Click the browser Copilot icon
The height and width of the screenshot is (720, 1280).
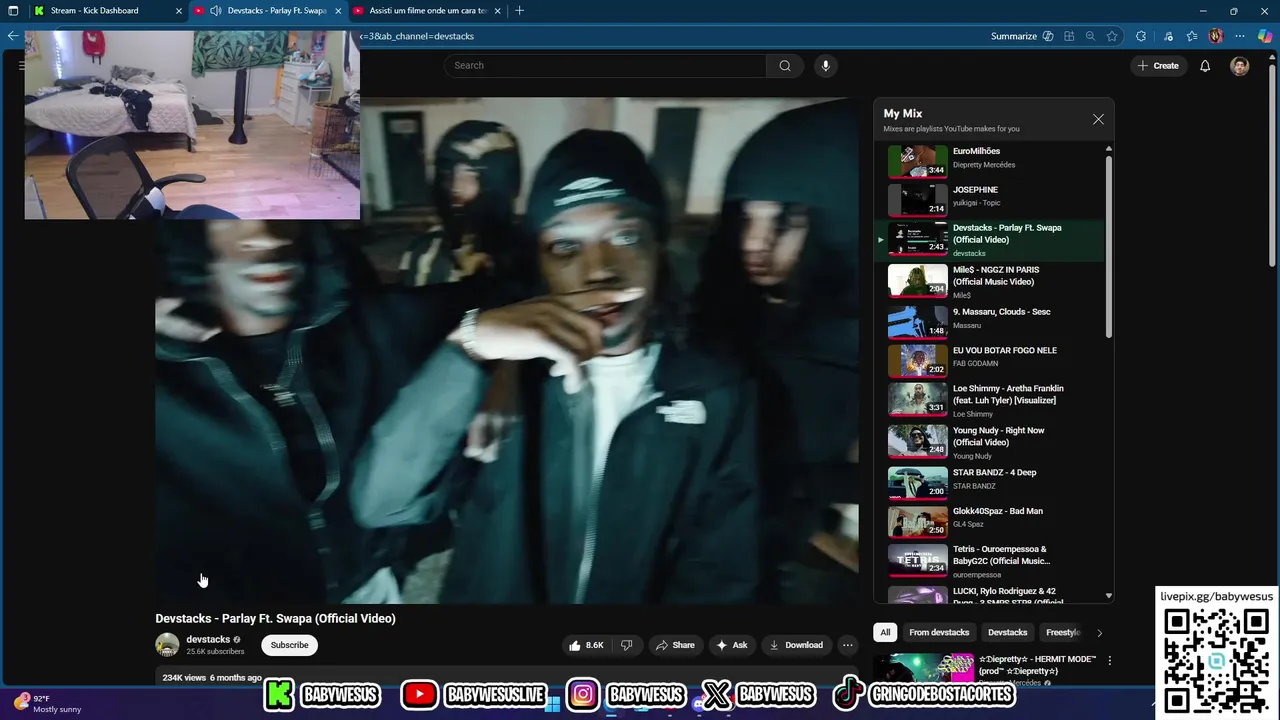coord(1265,36)
